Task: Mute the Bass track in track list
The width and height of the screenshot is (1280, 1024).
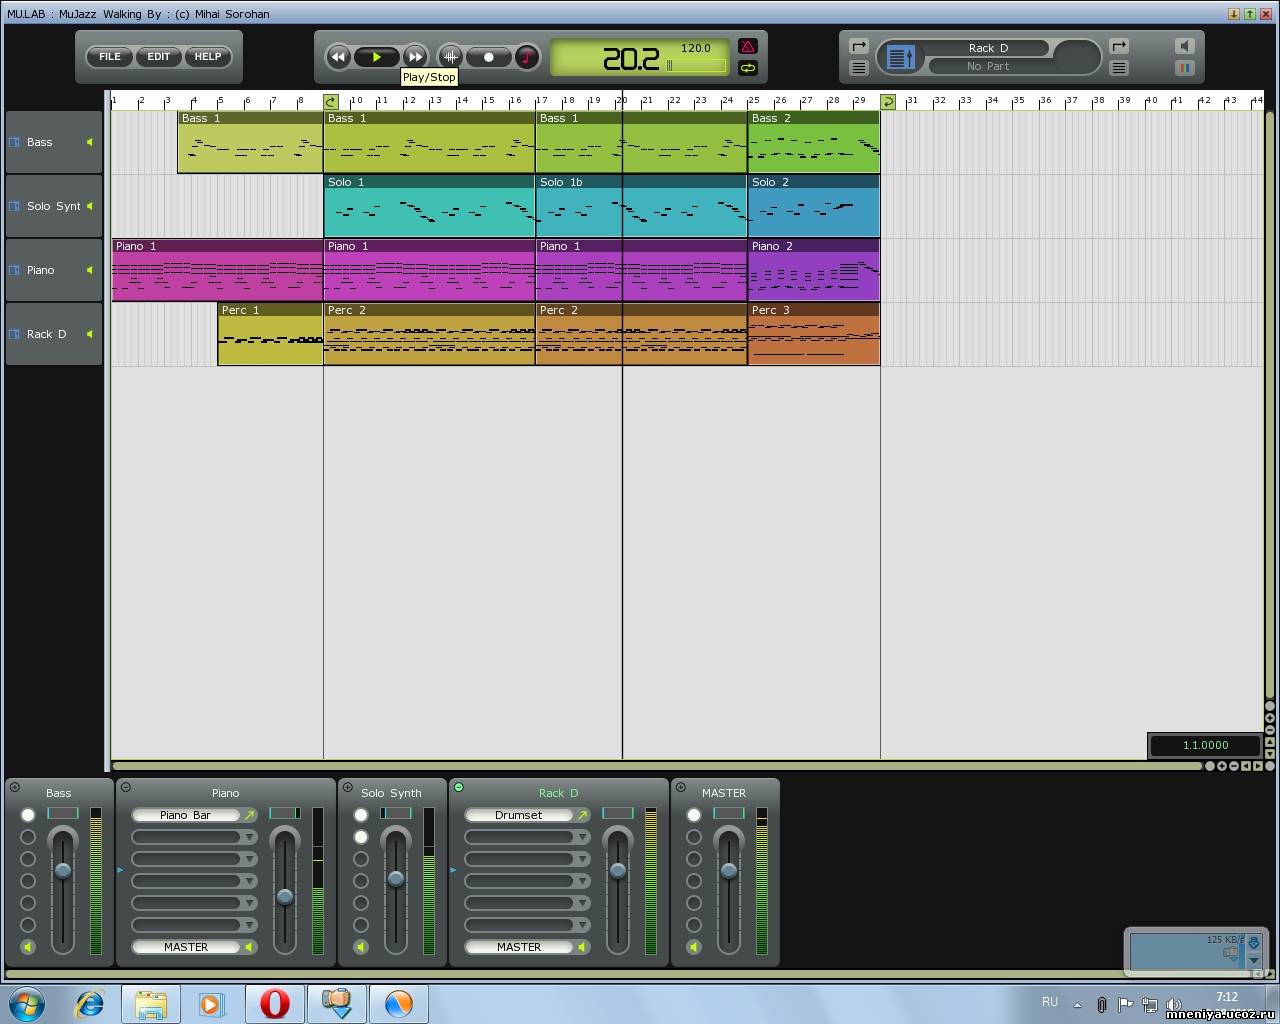Action: pos(90,142)
